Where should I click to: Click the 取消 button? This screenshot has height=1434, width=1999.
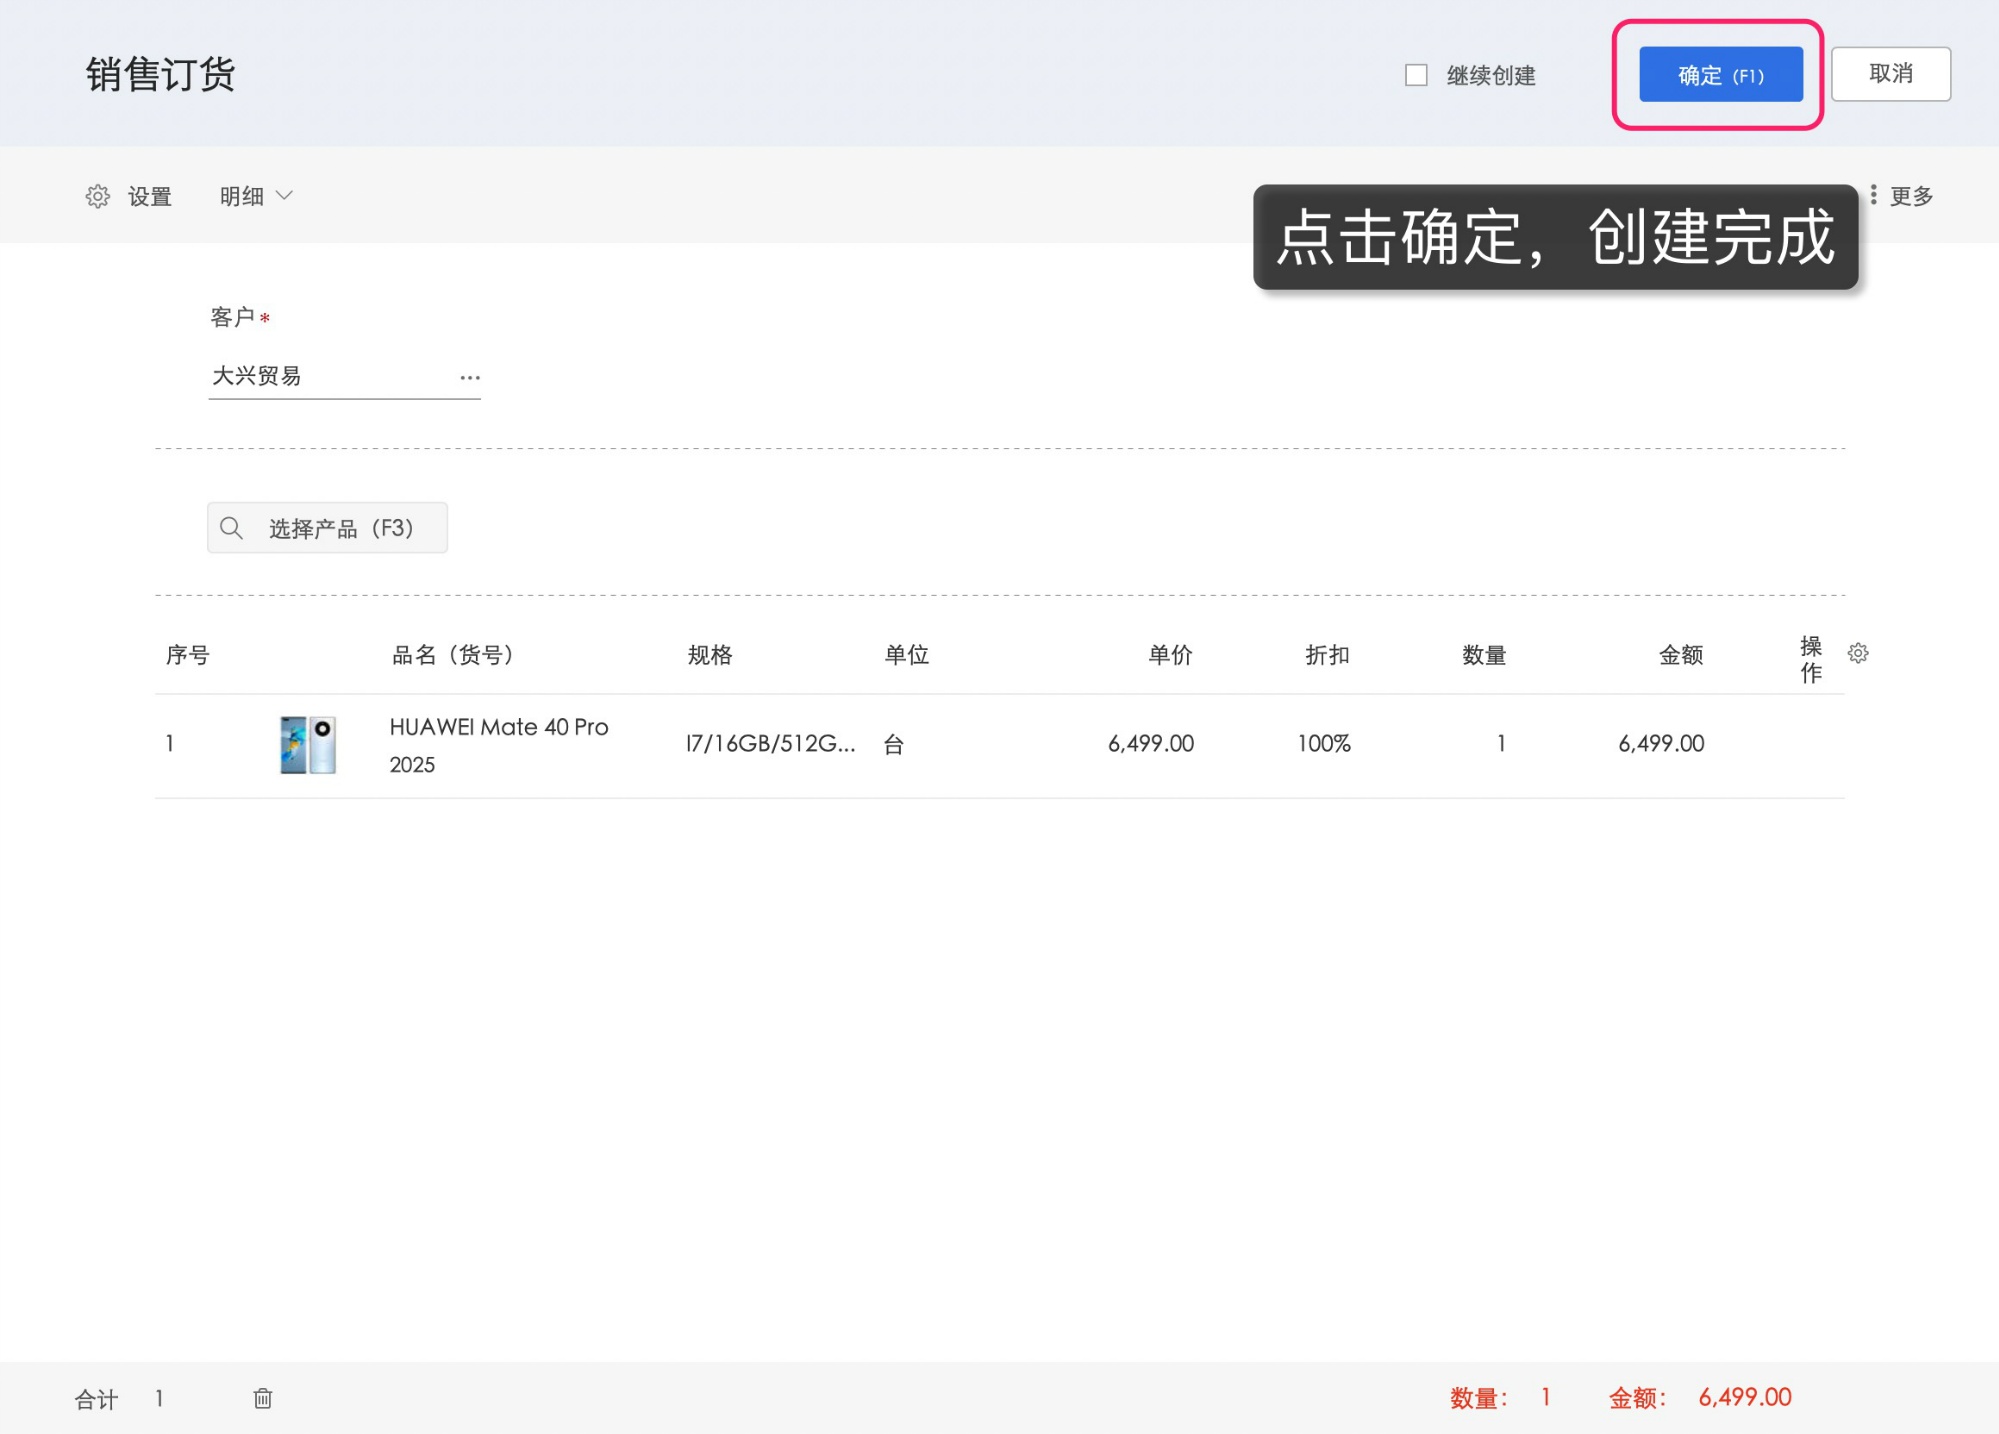coord(1890,74)
